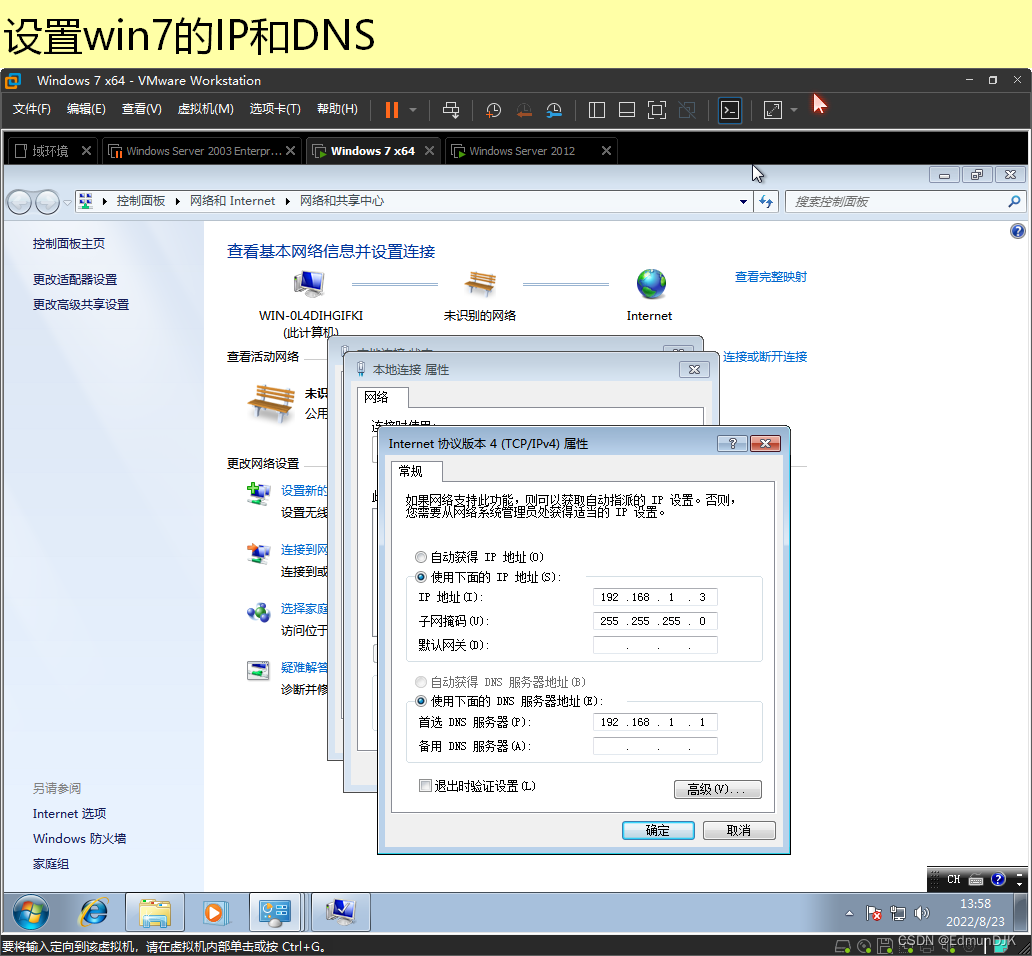This screenshot has height=956, width=1032.
Task: Open the 文件(F) menu
Action: coord(32,109)
